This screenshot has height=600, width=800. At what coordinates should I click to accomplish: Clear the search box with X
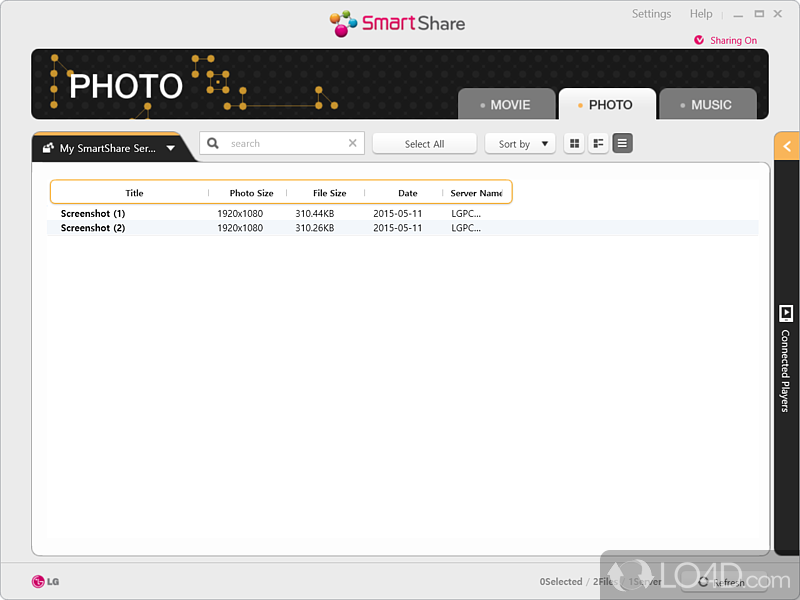pos(352,144)
